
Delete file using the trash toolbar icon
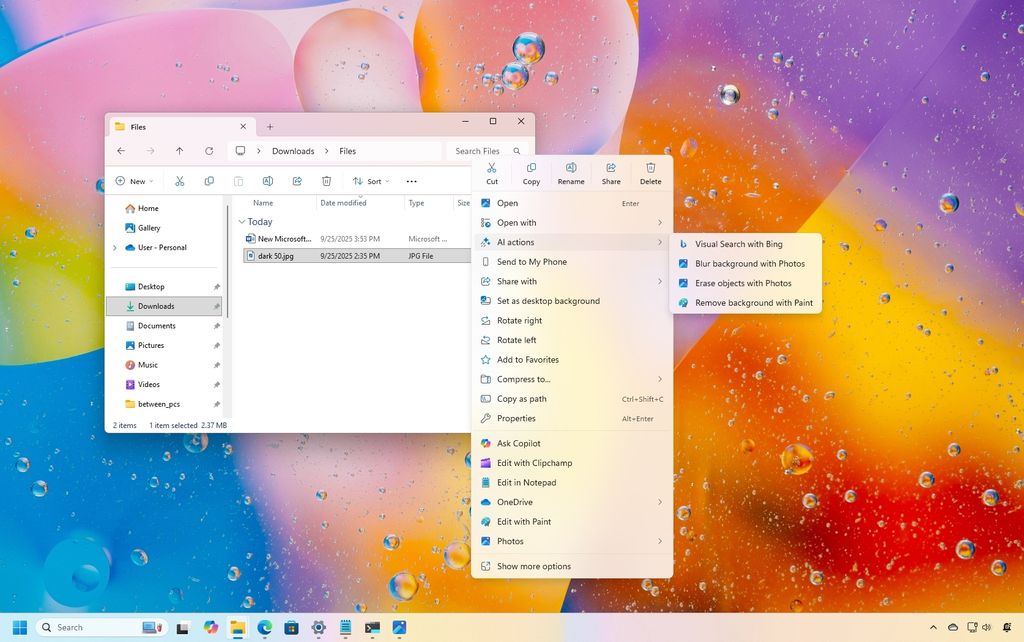pos(650,173)
